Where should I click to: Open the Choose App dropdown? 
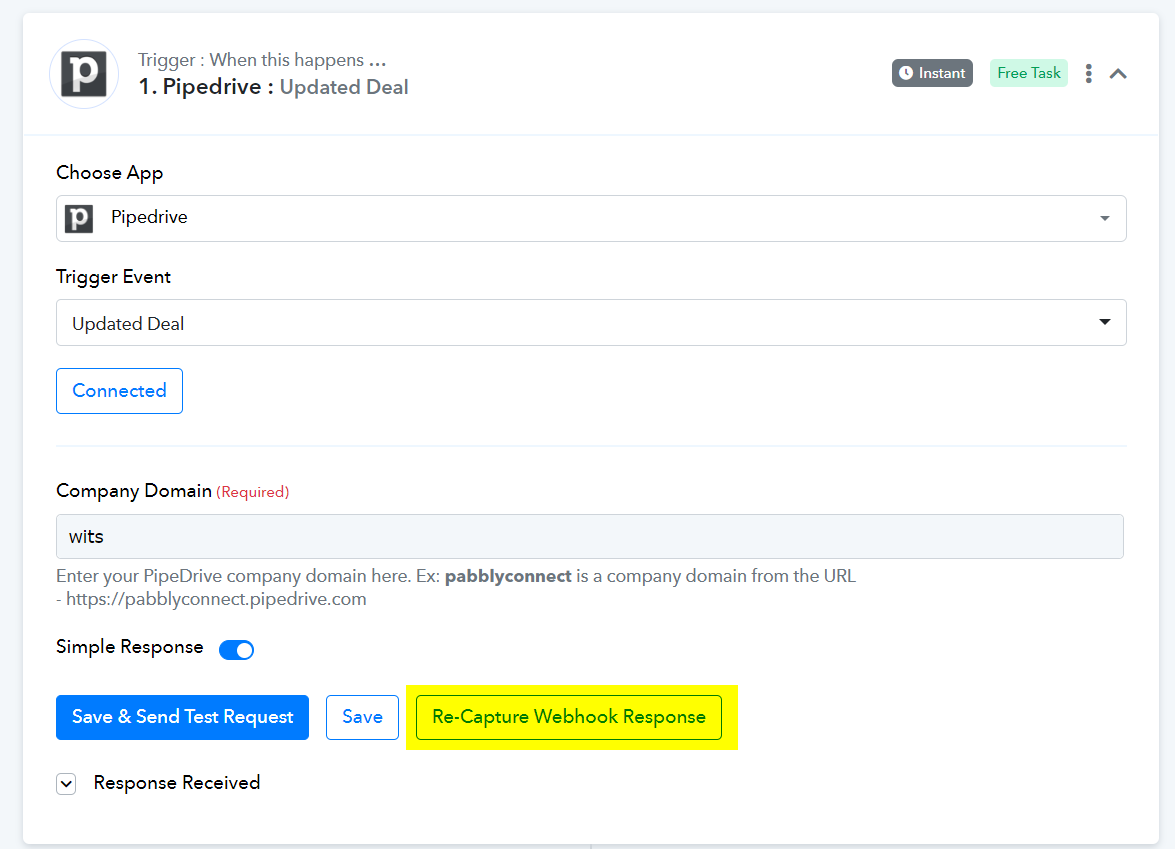(590, 218)
